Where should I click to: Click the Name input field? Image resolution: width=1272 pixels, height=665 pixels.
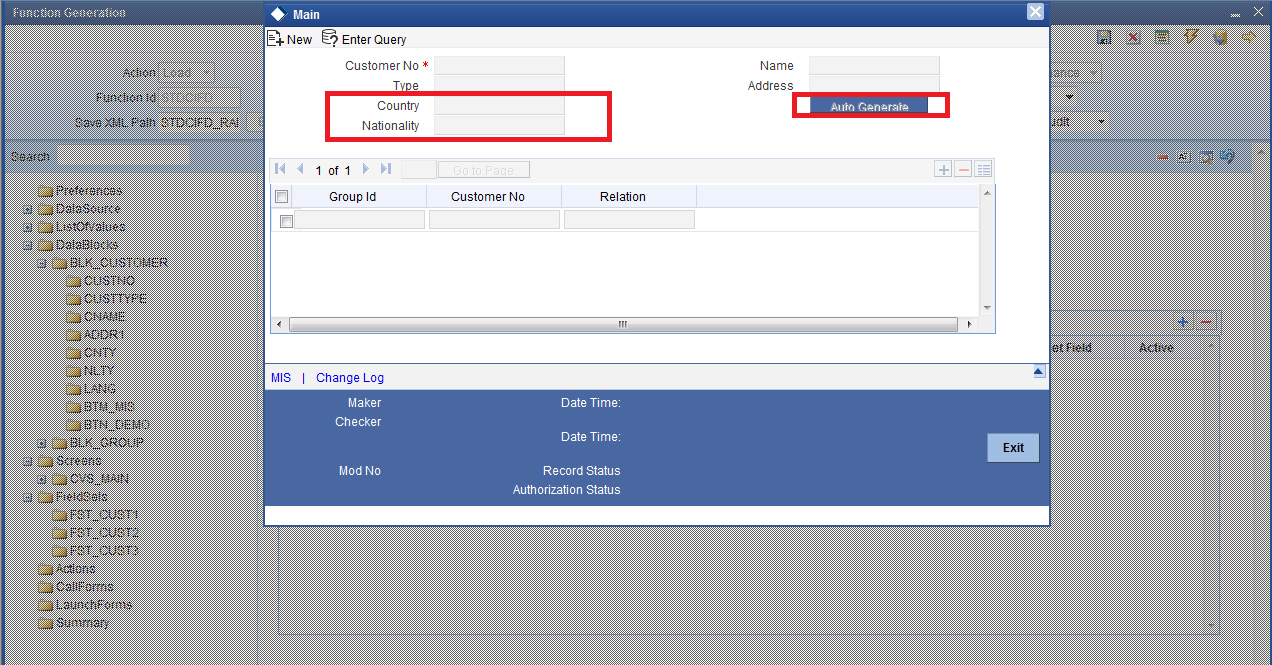click(x=874, y=66)
